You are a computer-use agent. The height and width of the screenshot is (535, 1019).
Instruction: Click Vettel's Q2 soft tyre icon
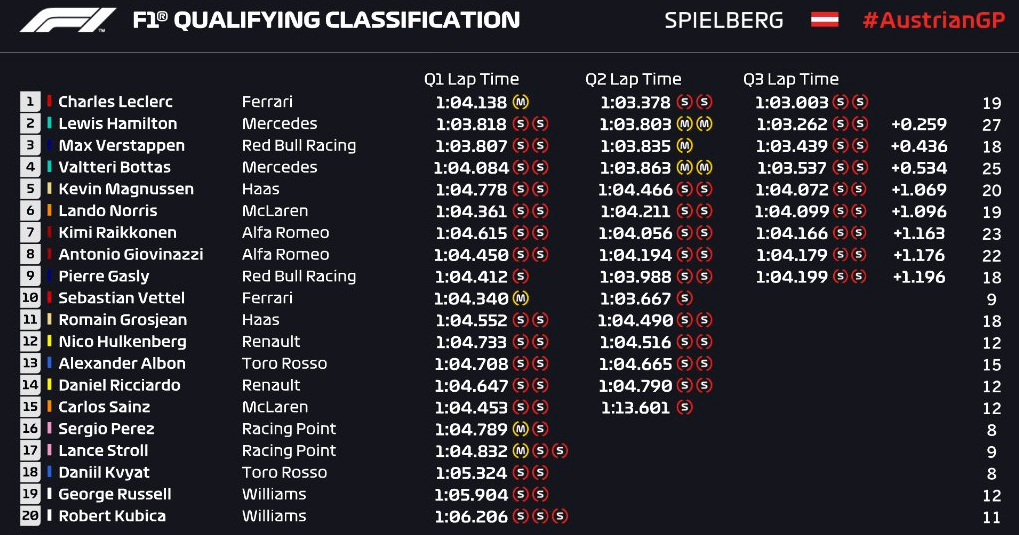(x=684, y=298)
